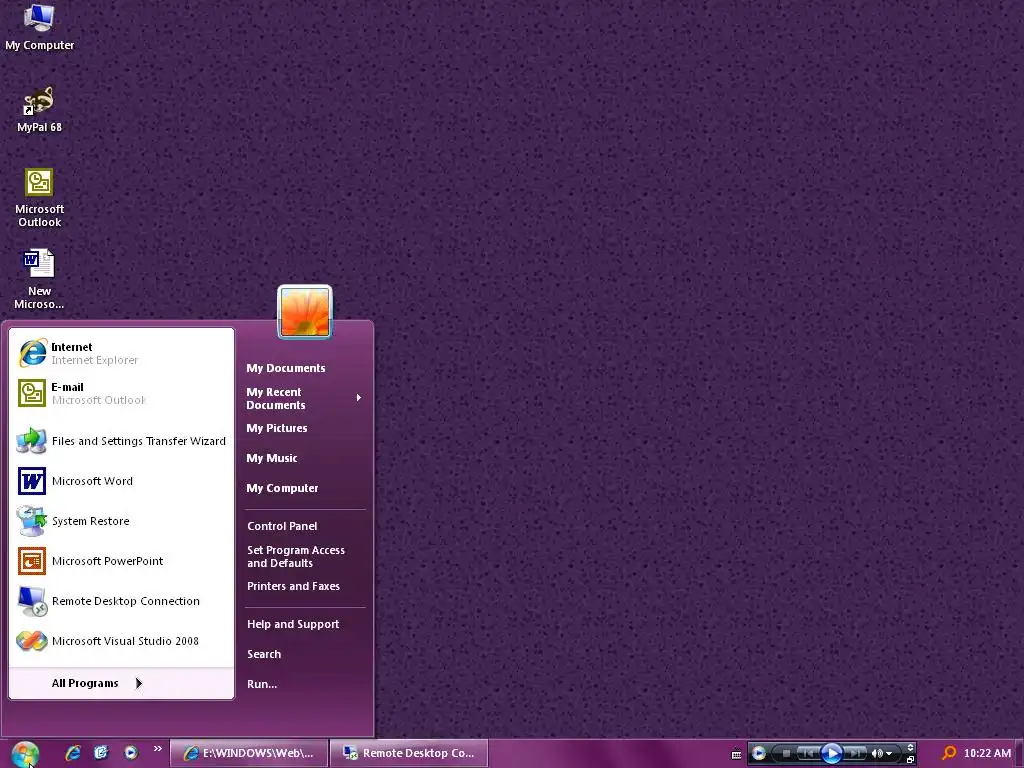The image size is (1024, 768).
Task: Launch the MyPal 68 desktop shortcut
Action: (39, 110)
